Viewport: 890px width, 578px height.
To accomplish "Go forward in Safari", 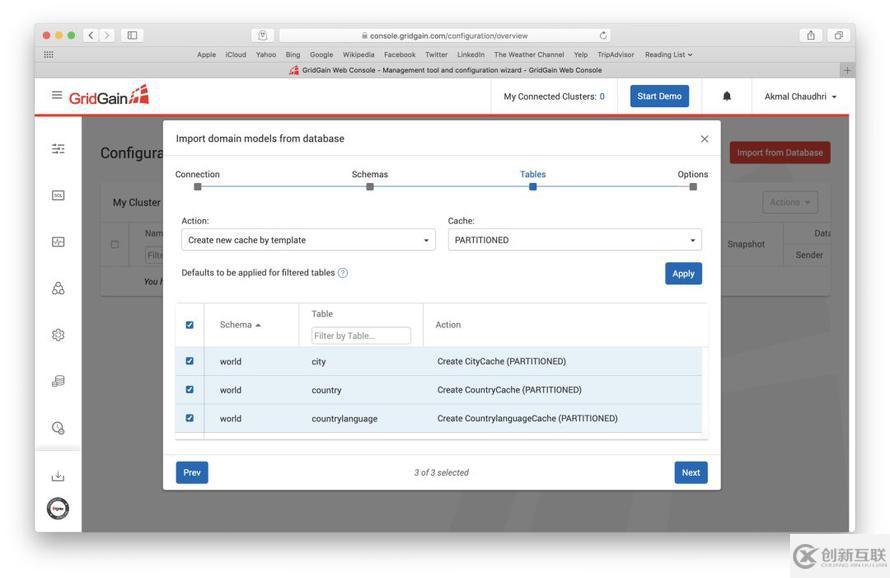I will click(107, 35).
